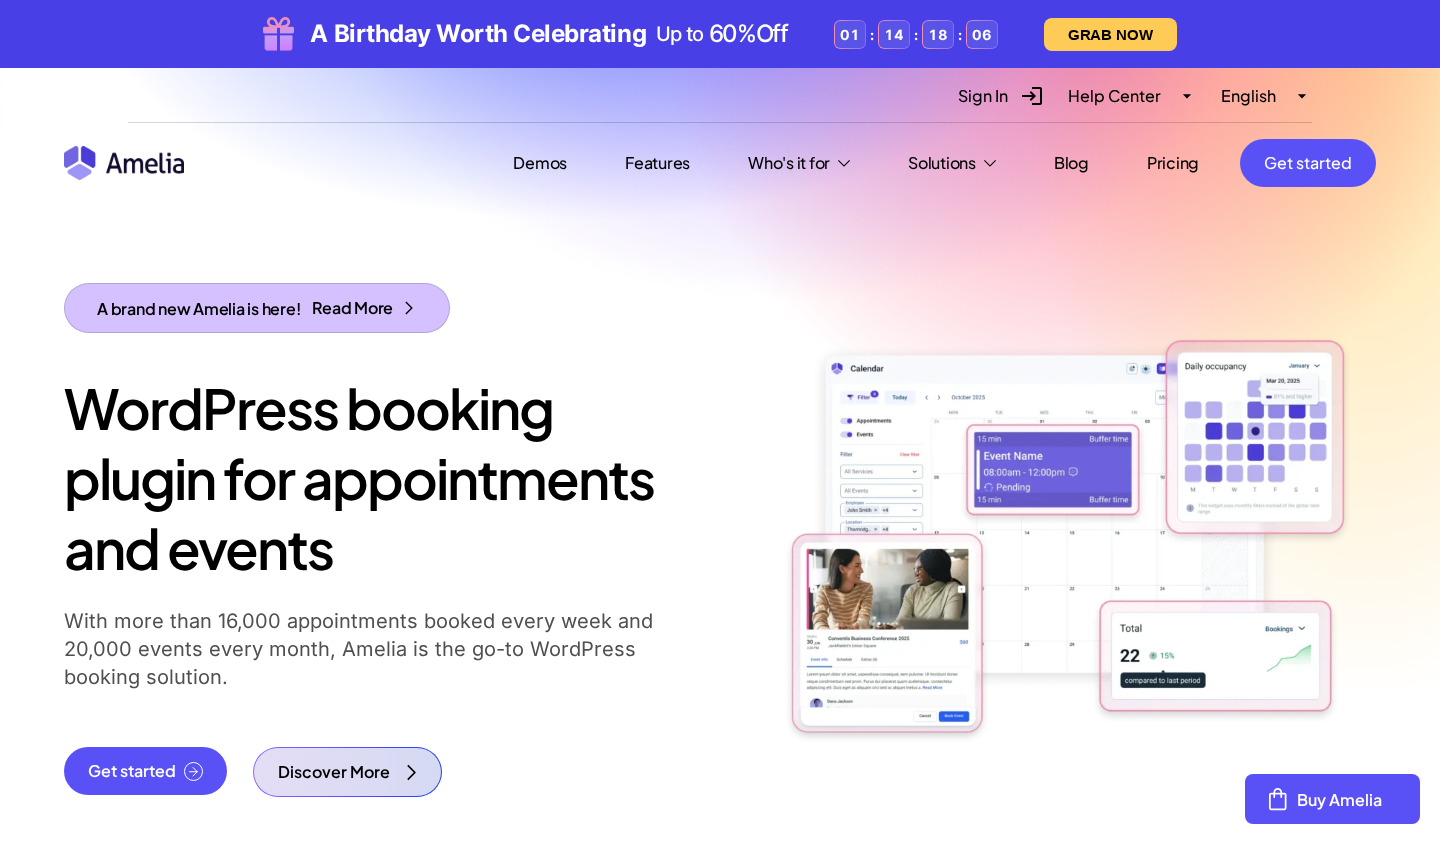Expand the Solutions menu chevron
Screen dimensions: 1440x860
point(990,163)
